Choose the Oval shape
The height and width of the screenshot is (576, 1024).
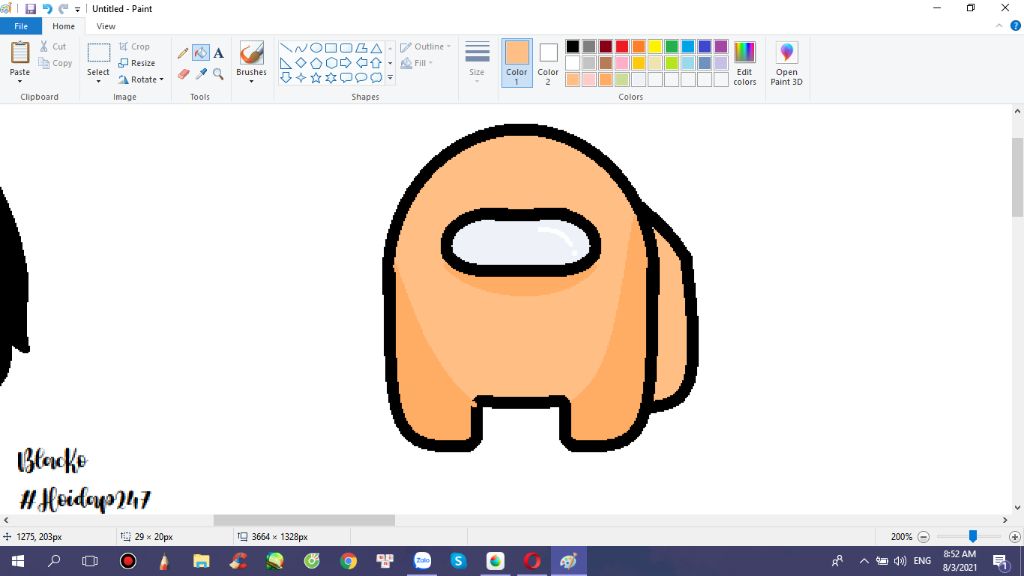[316, 48]
